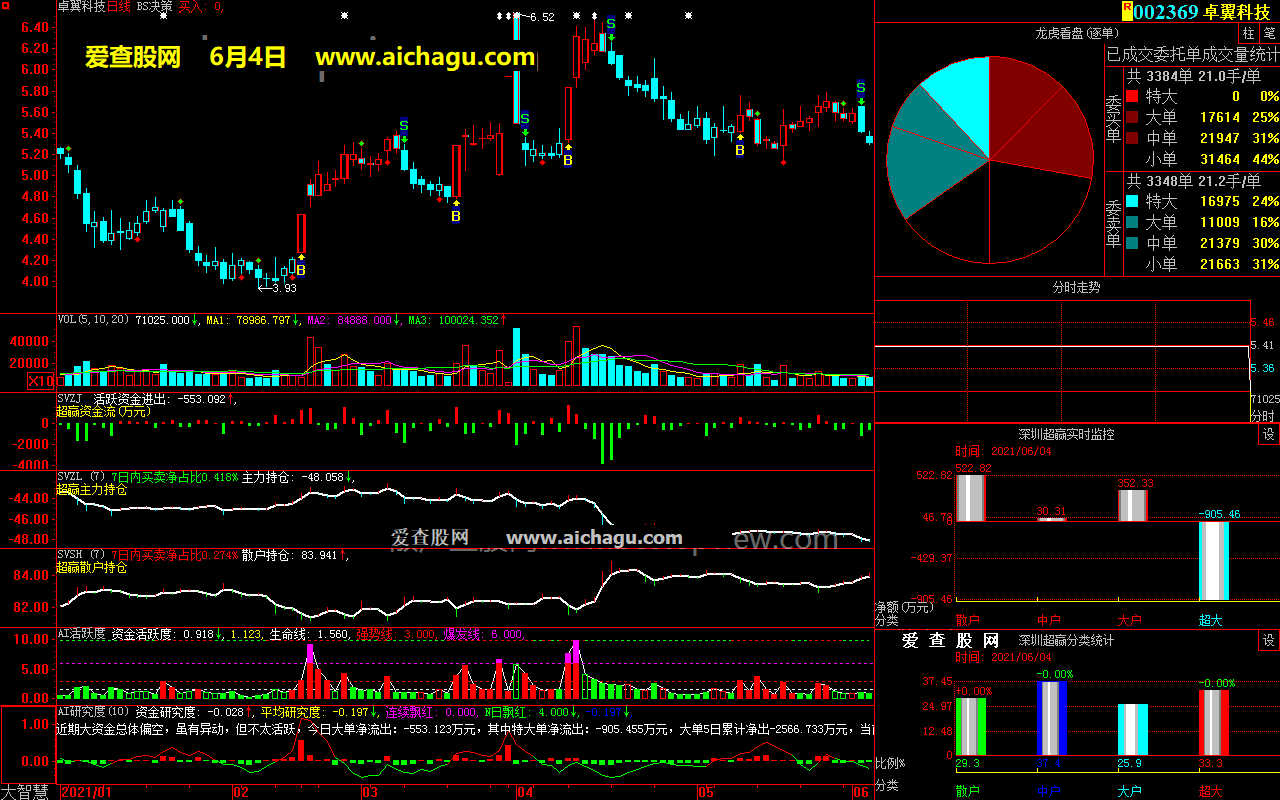Click the S sell marker at 6.52 peak
This screenshot has width=1280, height=800.
(x=610, y=24)
